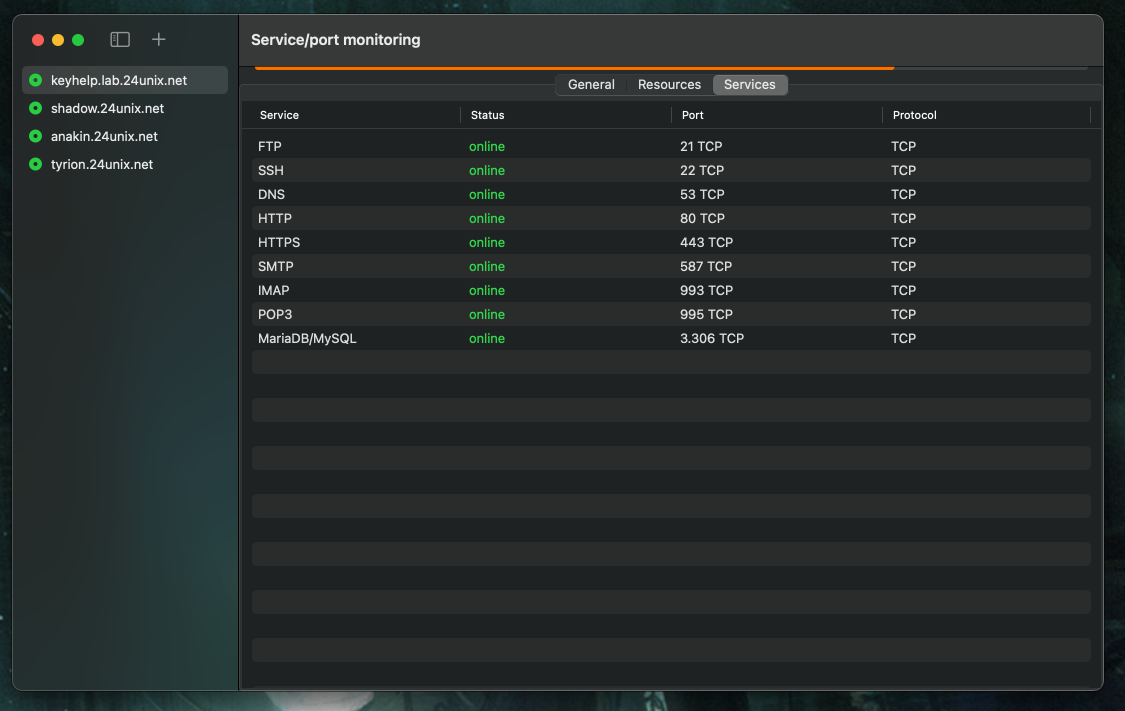1125x711 pixels.
Task: Switch to the General tab
Action: [x=591, y=85]
